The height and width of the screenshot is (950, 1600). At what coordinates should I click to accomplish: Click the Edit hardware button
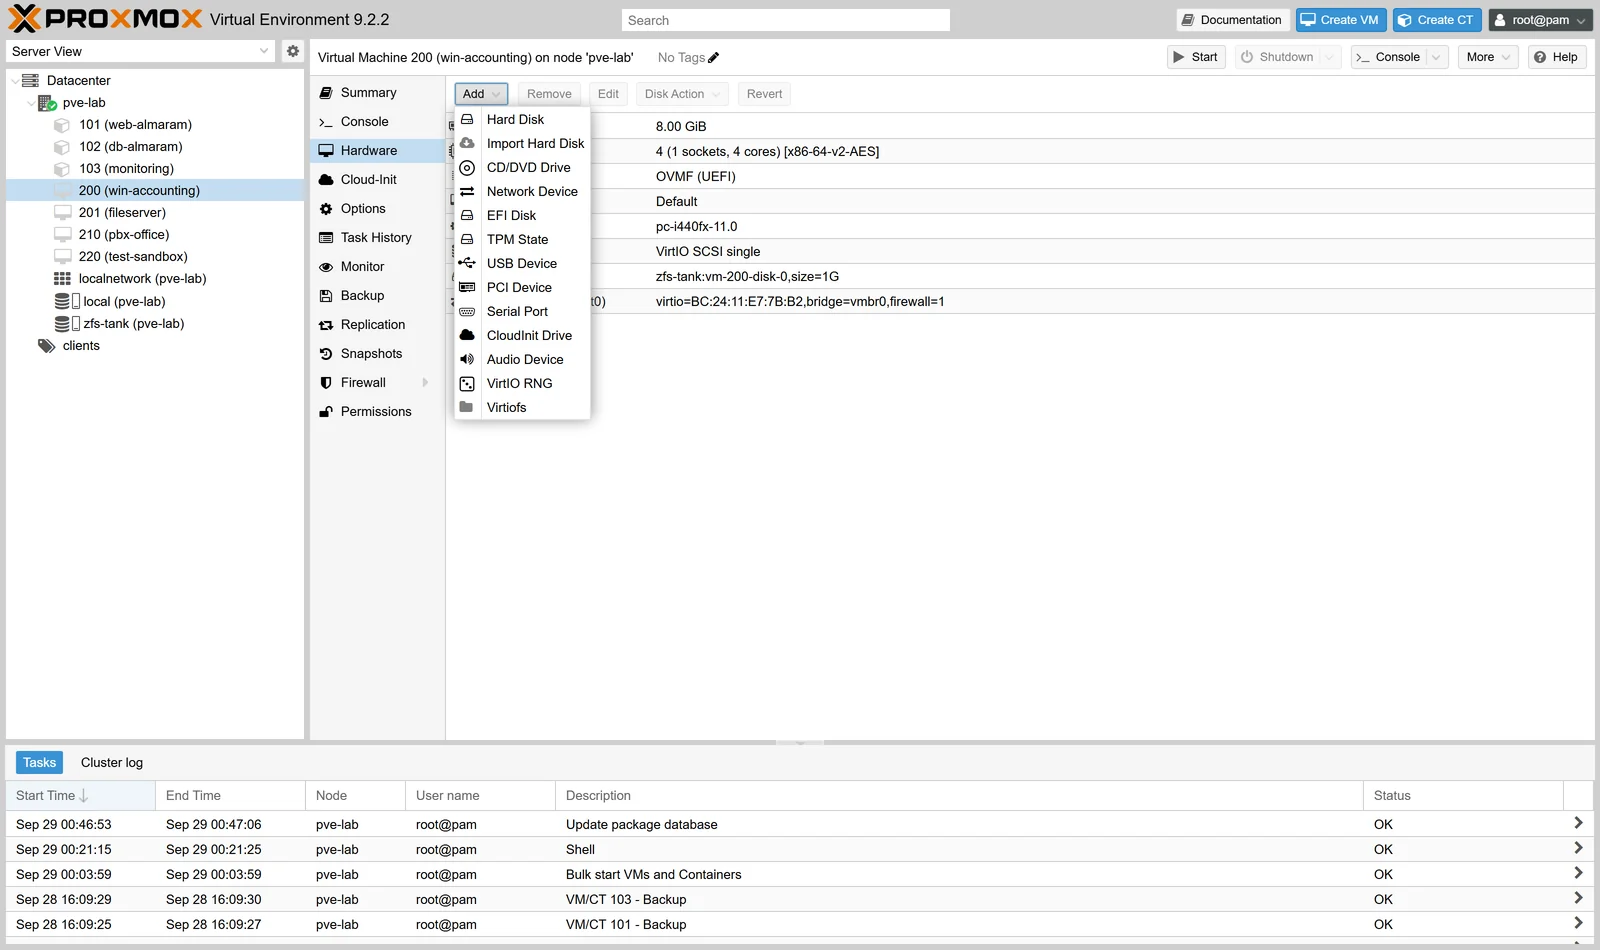tap(608, 94)
